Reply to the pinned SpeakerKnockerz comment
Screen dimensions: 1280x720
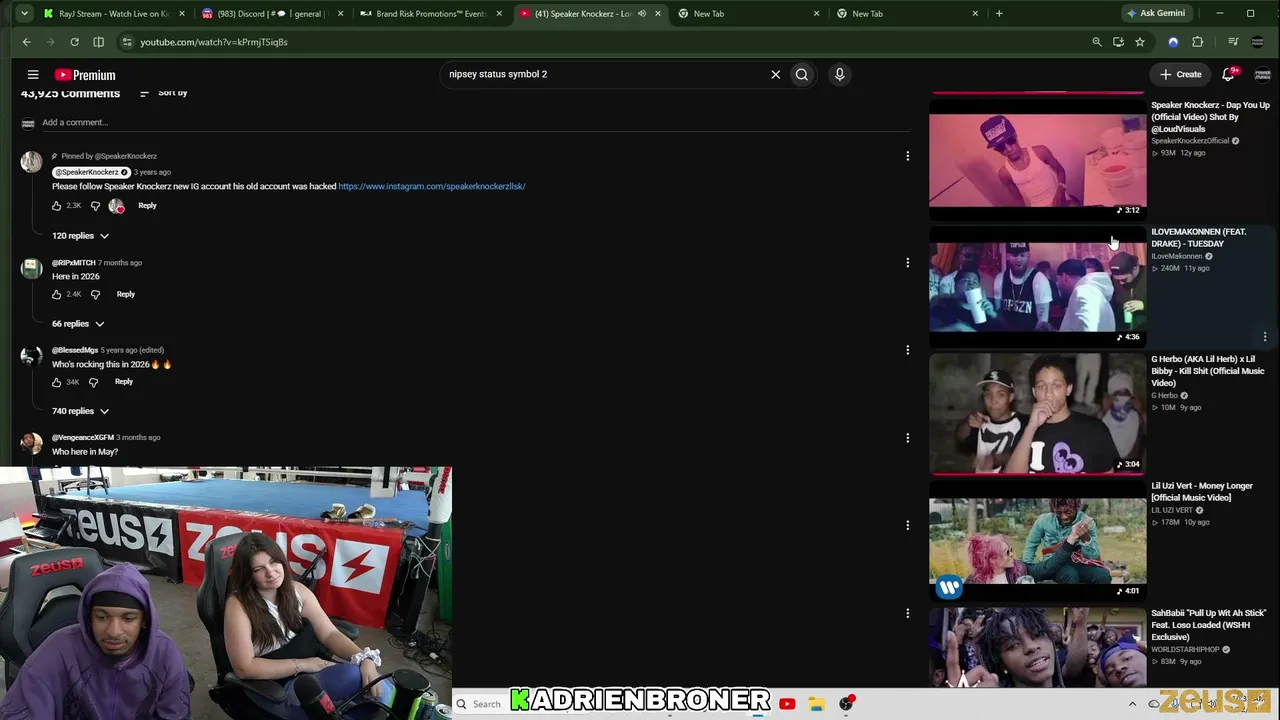(147, 206)
